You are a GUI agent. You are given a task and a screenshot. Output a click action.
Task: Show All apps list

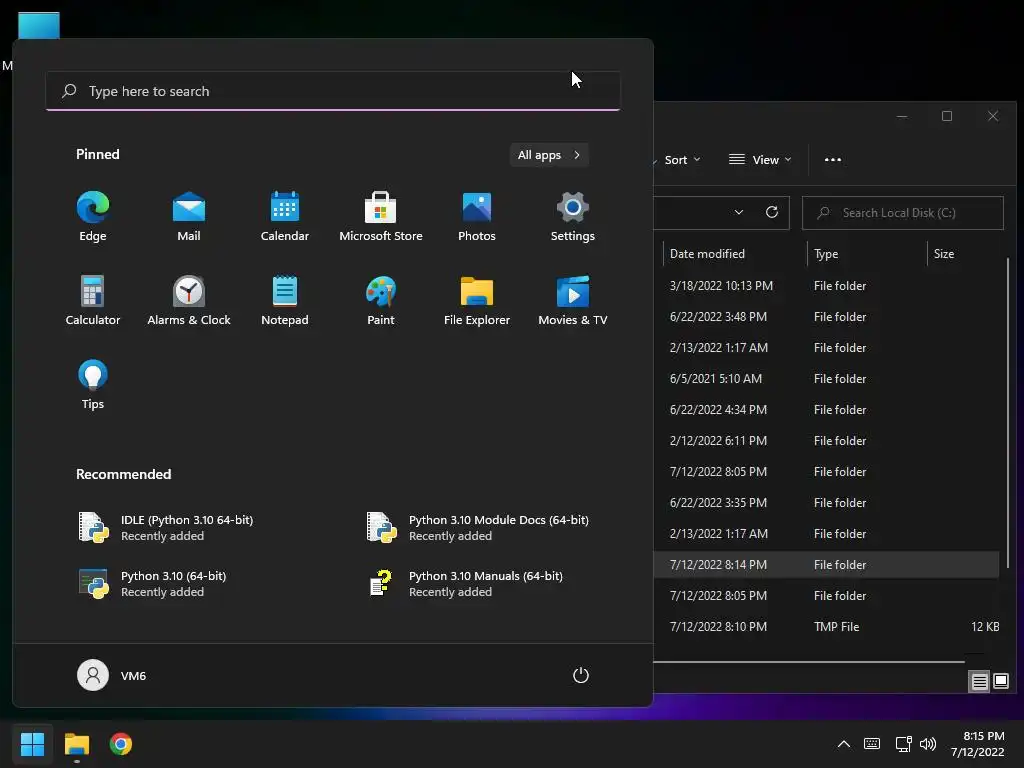click(549, 155)
